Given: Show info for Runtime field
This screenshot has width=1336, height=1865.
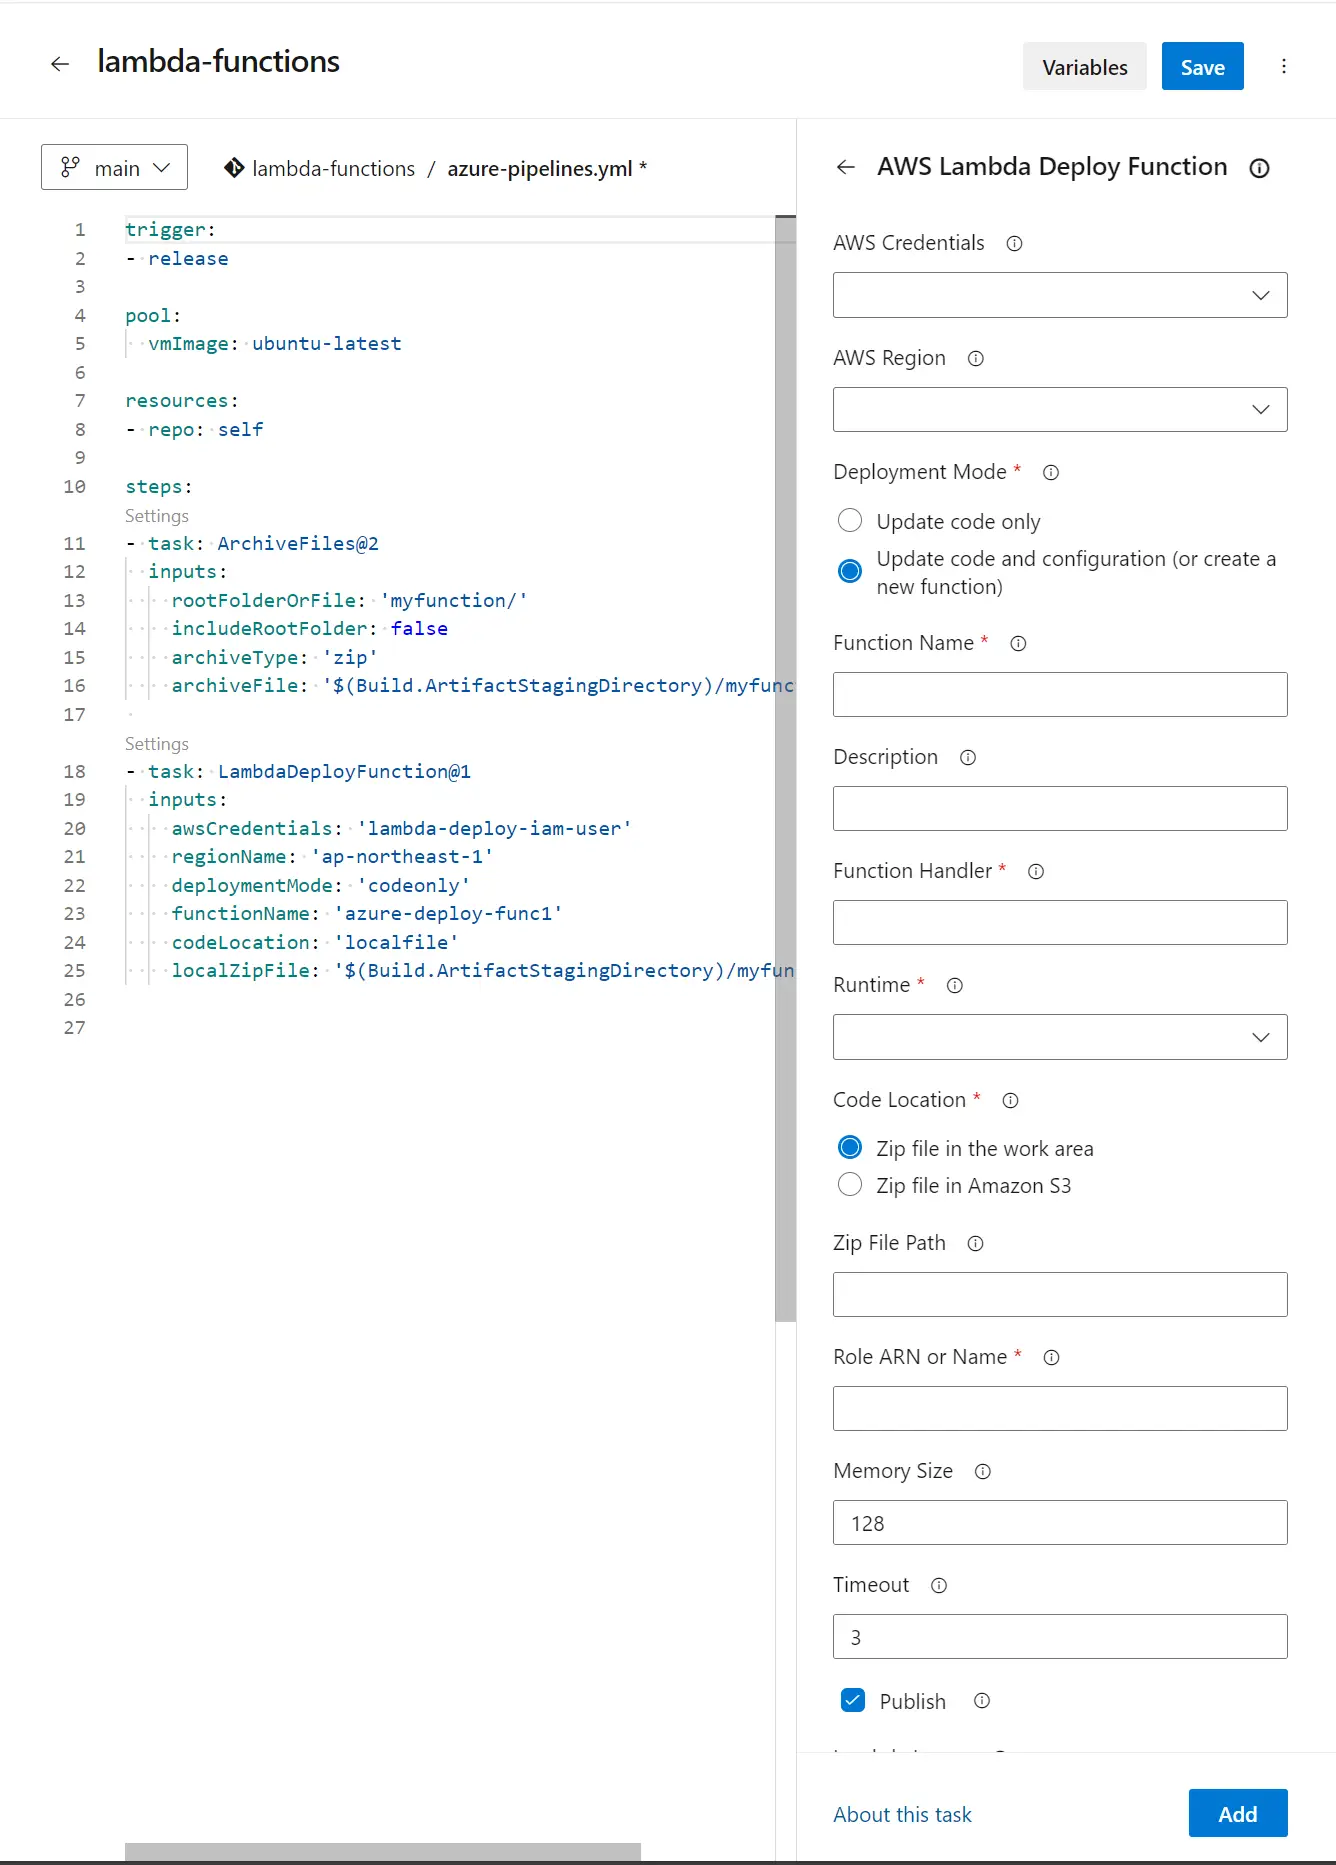Looking at the screenshot, I should tap(955, 985).
